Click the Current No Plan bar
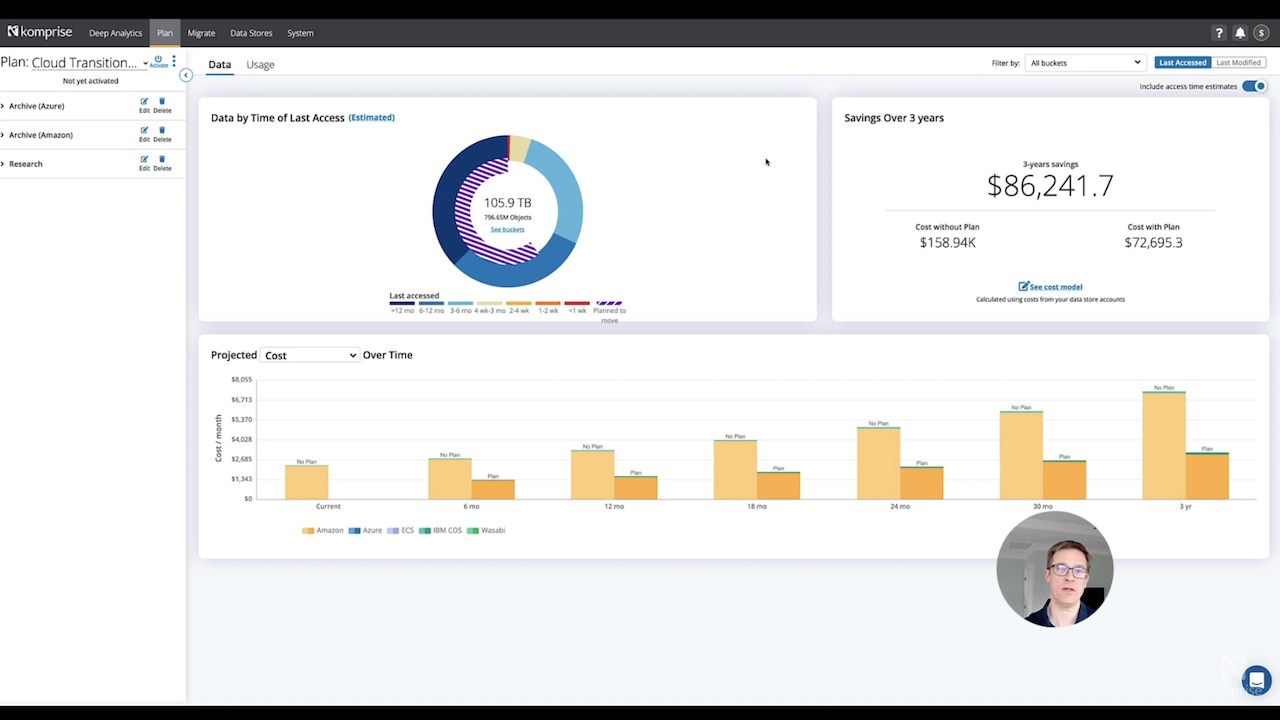The image size is (1280, 720). coord(306,482)
